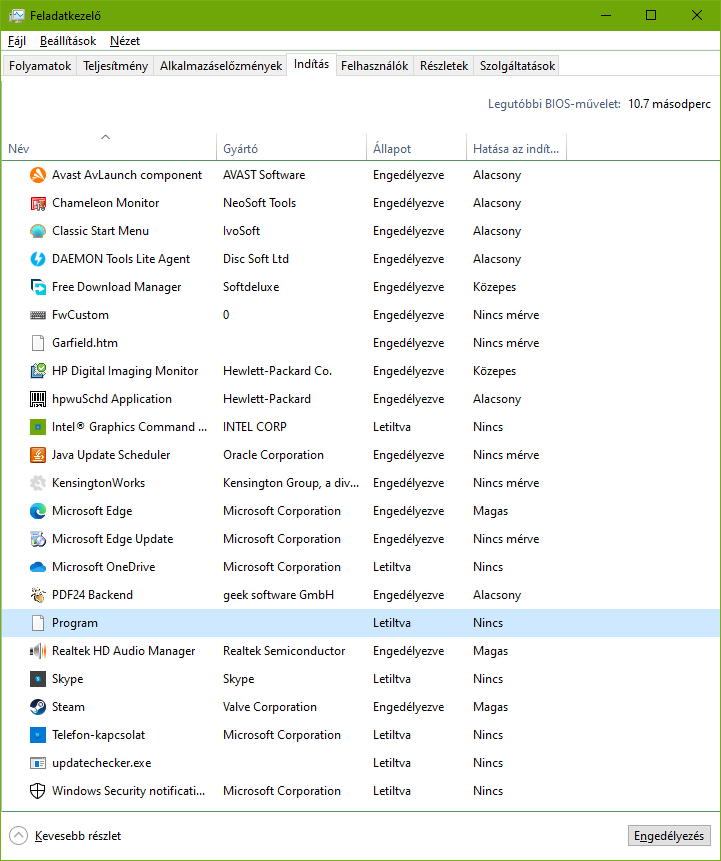Click the HP Digital Imaging Monitor icon

38,371
